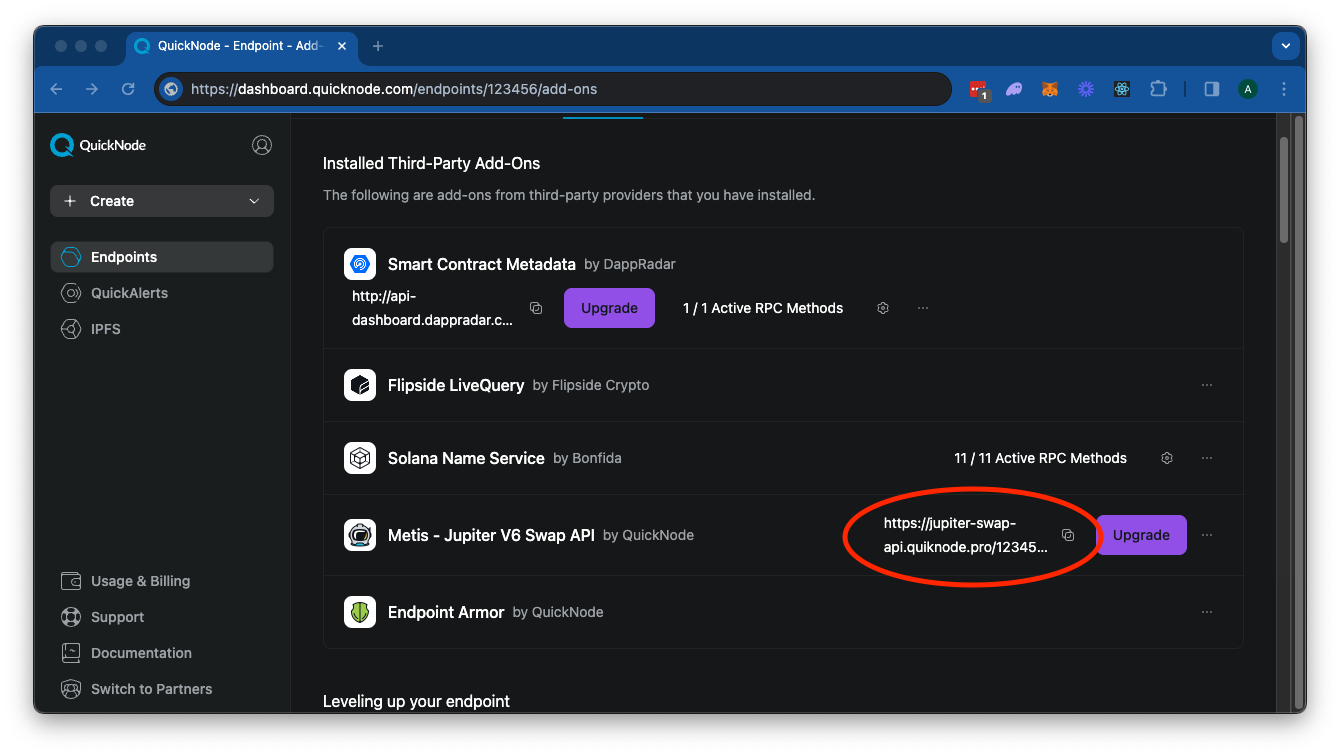Click the browser forward arrow
Image resolution: width=1340 pixels, height=755 pixels.
(x=92, y=89)
